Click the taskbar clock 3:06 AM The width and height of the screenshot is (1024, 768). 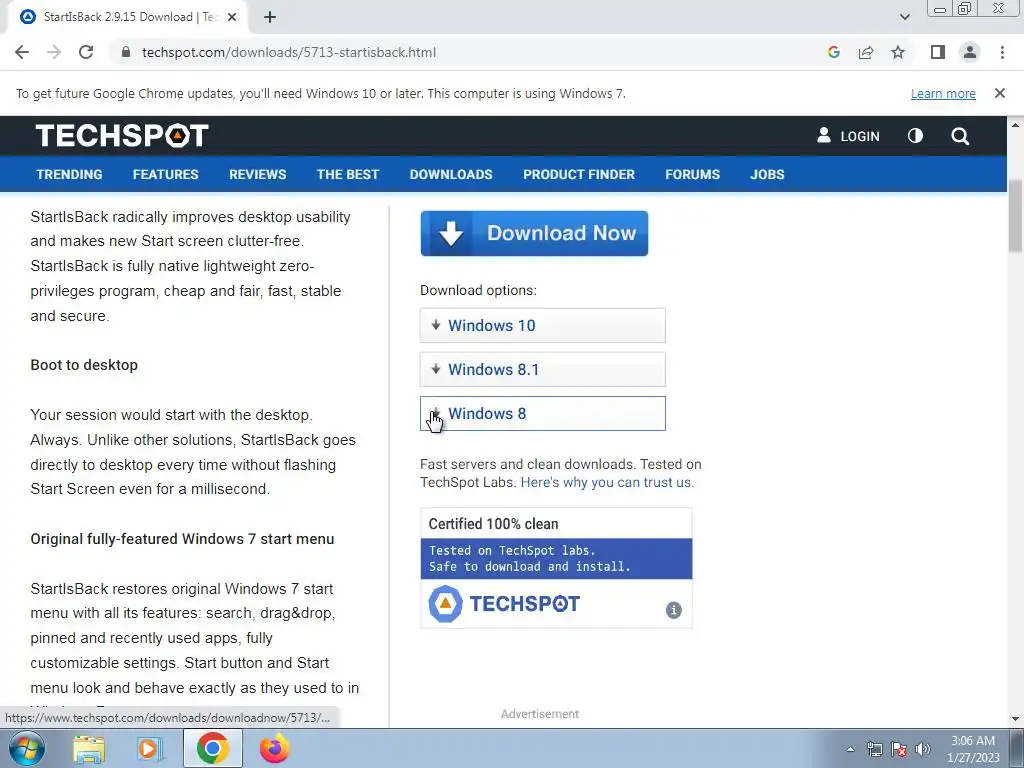(x=973, y=749)
